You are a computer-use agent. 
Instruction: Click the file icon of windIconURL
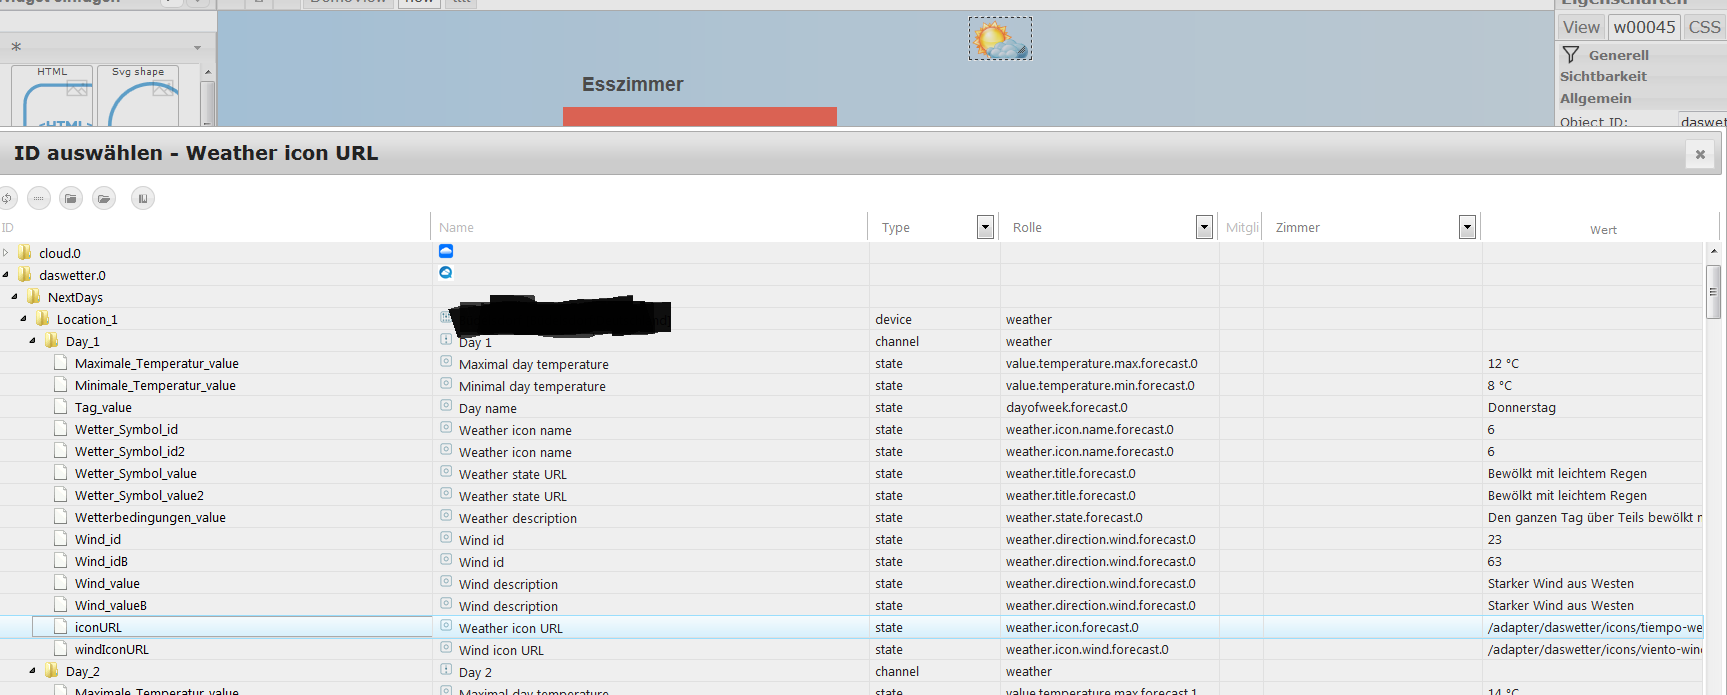point(61,649)
